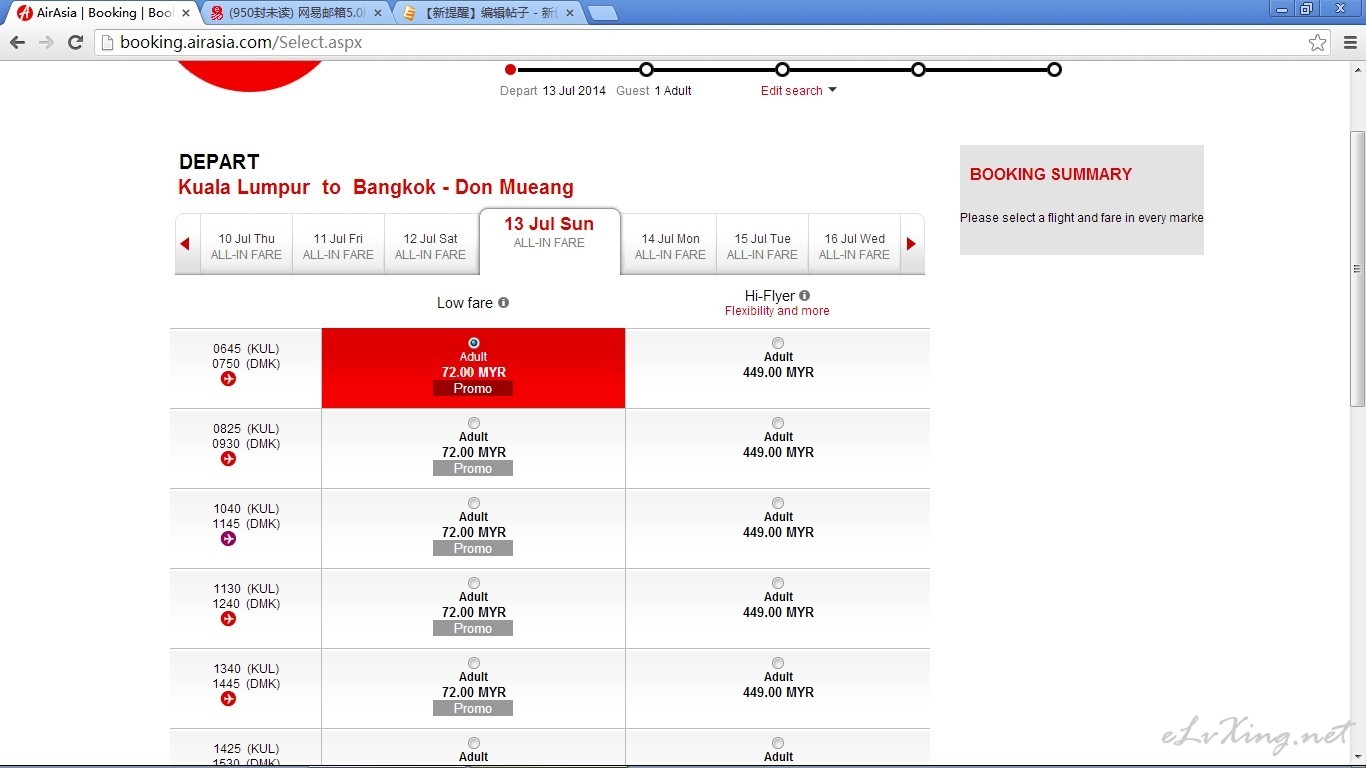This screenshot has width=1366, height=768.
Task: Click the Promo label on the 1130 flight
Action: coord(473,628)
